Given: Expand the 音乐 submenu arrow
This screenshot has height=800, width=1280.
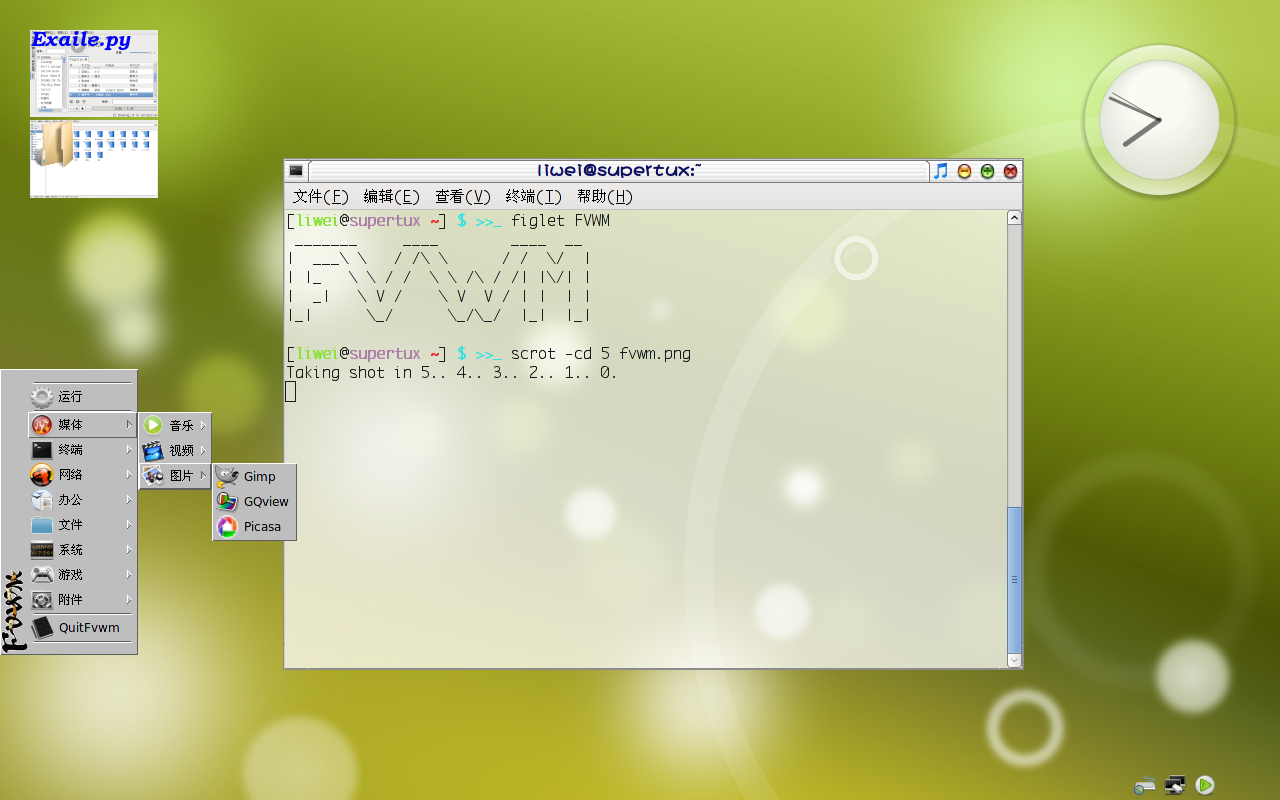Looking at the screenshot, I should [203, 425].
